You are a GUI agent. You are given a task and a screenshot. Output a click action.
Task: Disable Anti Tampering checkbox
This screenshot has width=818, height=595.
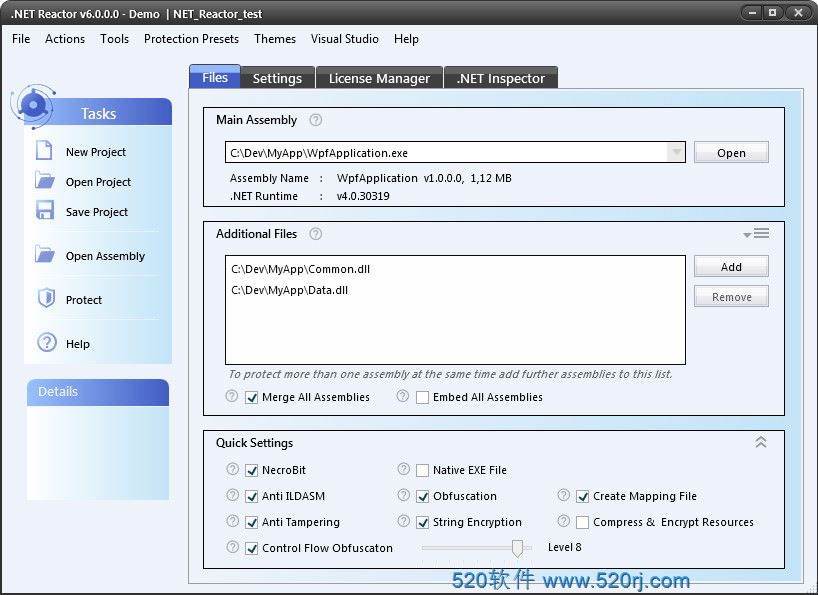pos(251,523)
